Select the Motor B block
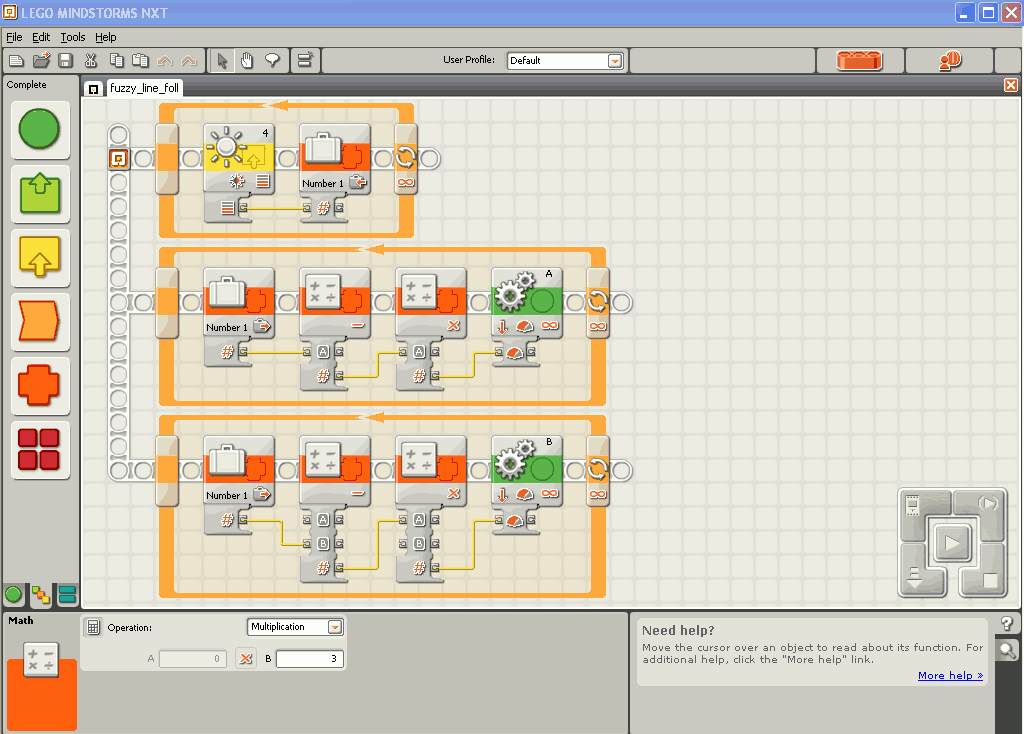 (526, 470)
